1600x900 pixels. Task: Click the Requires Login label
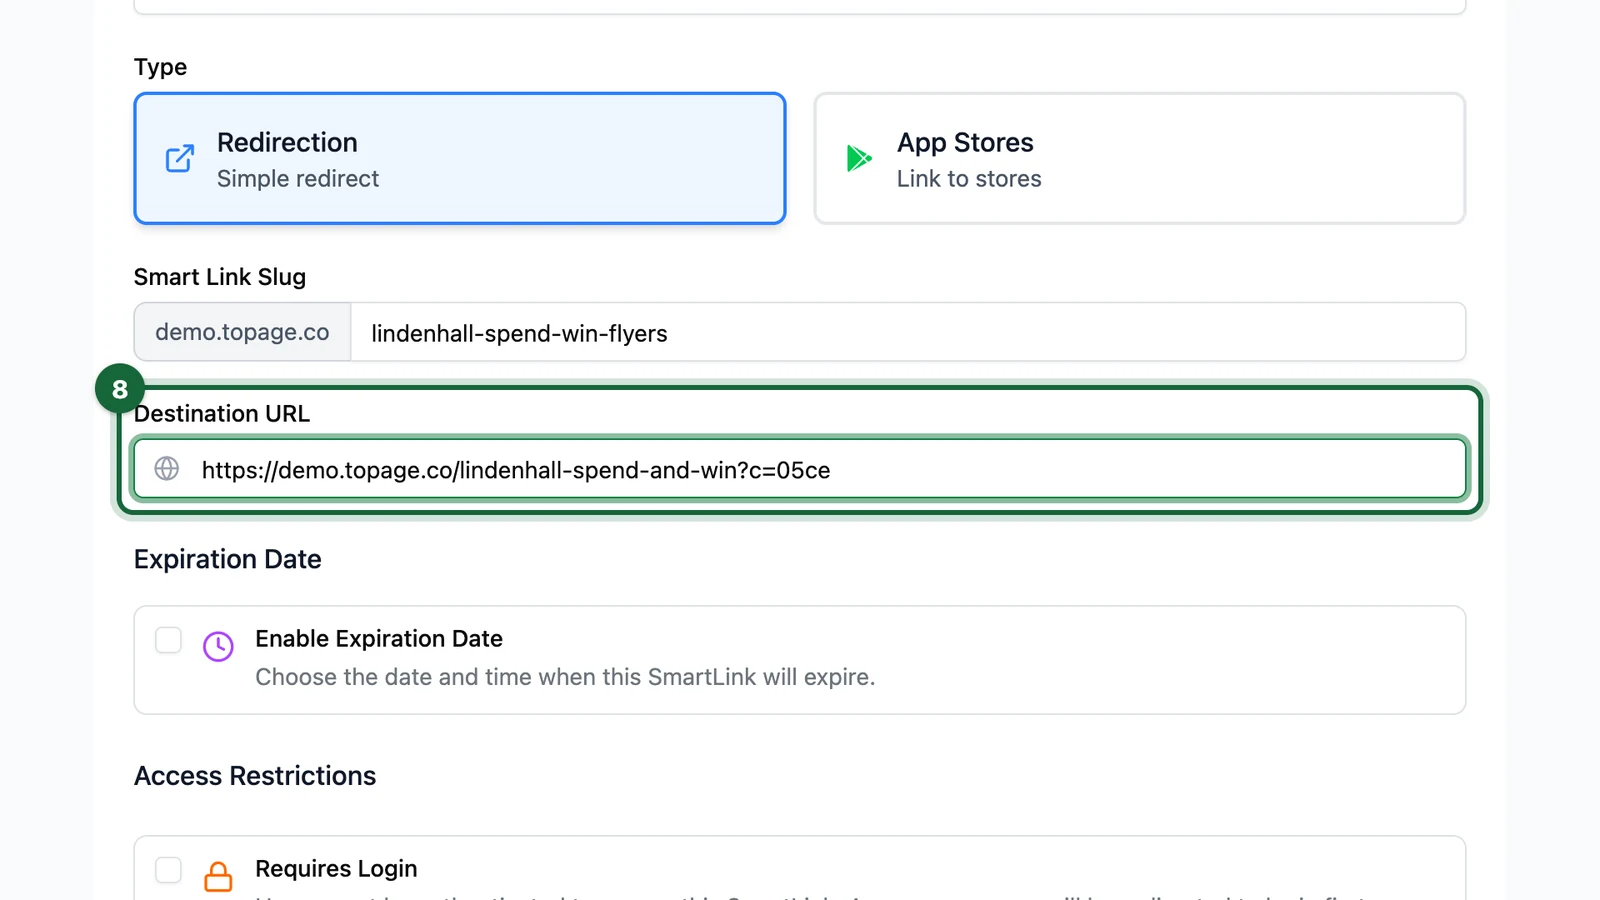336,868
